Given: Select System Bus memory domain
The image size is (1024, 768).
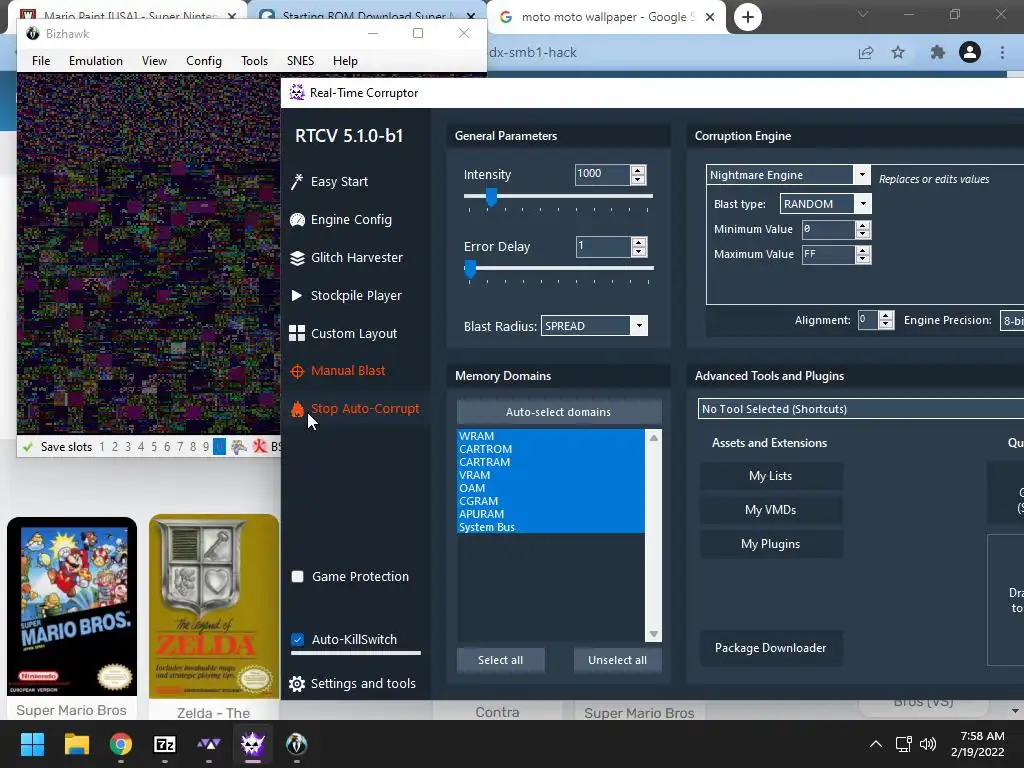Looking at the screenshot, I should tap(551, 527).
